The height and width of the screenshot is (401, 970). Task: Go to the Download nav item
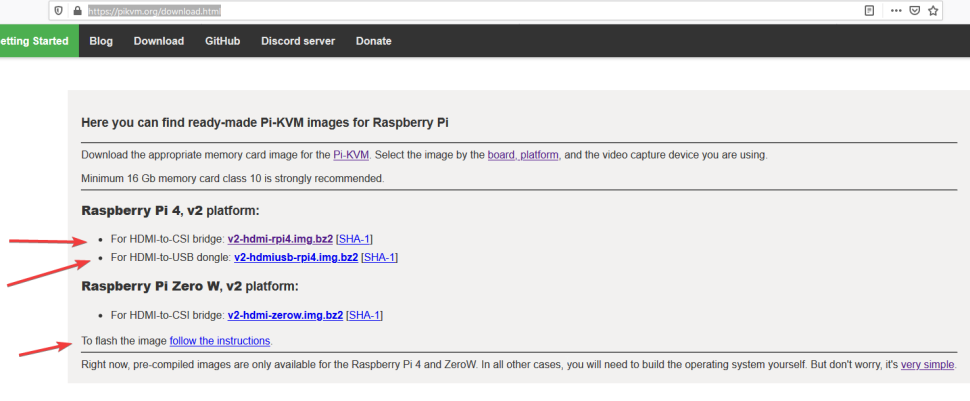click(159, 41)
